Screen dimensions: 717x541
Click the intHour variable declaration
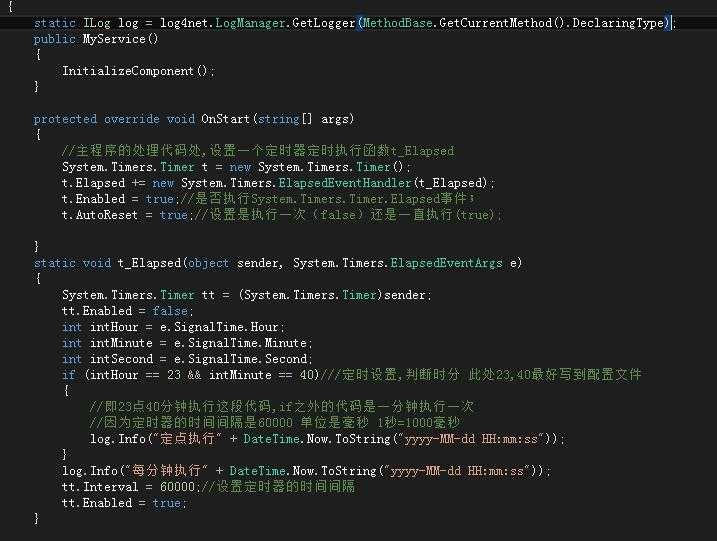(114, 327)
